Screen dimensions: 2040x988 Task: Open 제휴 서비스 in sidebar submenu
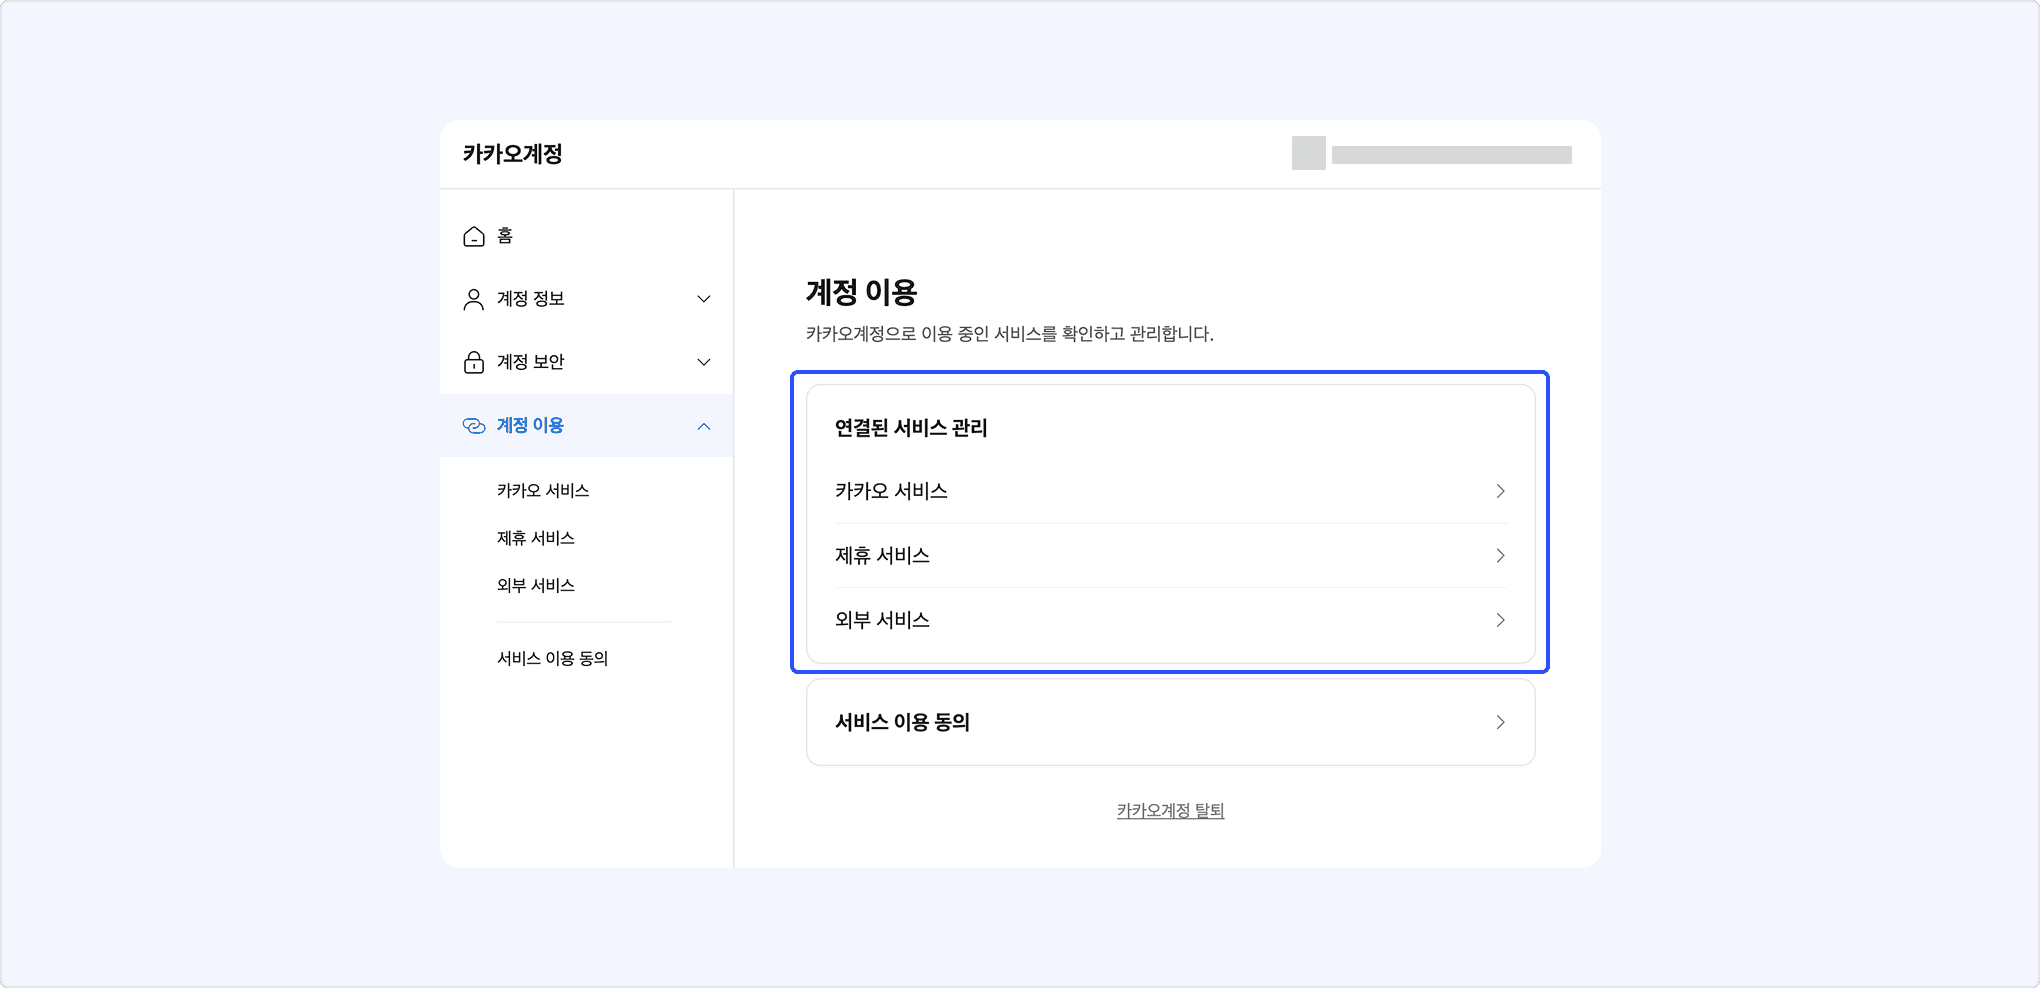tap(536, 538)
